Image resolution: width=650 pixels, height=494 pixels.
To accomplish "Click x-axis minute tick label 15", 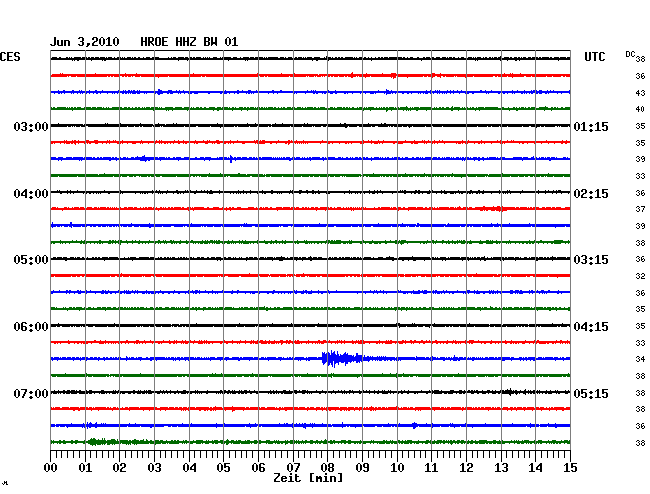I will click(x=570, y=467).
